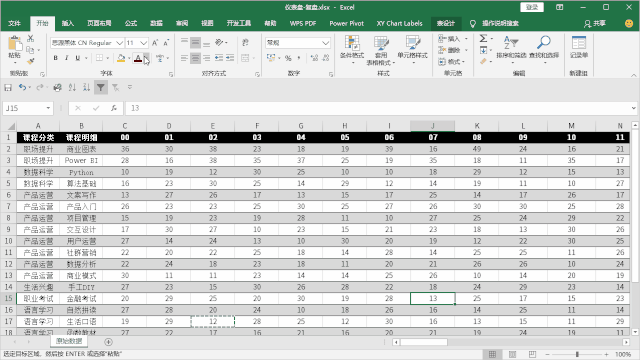Screen dimensions: 640x360
Task: Click the Insert Function fx button
Action: point(114,108)
